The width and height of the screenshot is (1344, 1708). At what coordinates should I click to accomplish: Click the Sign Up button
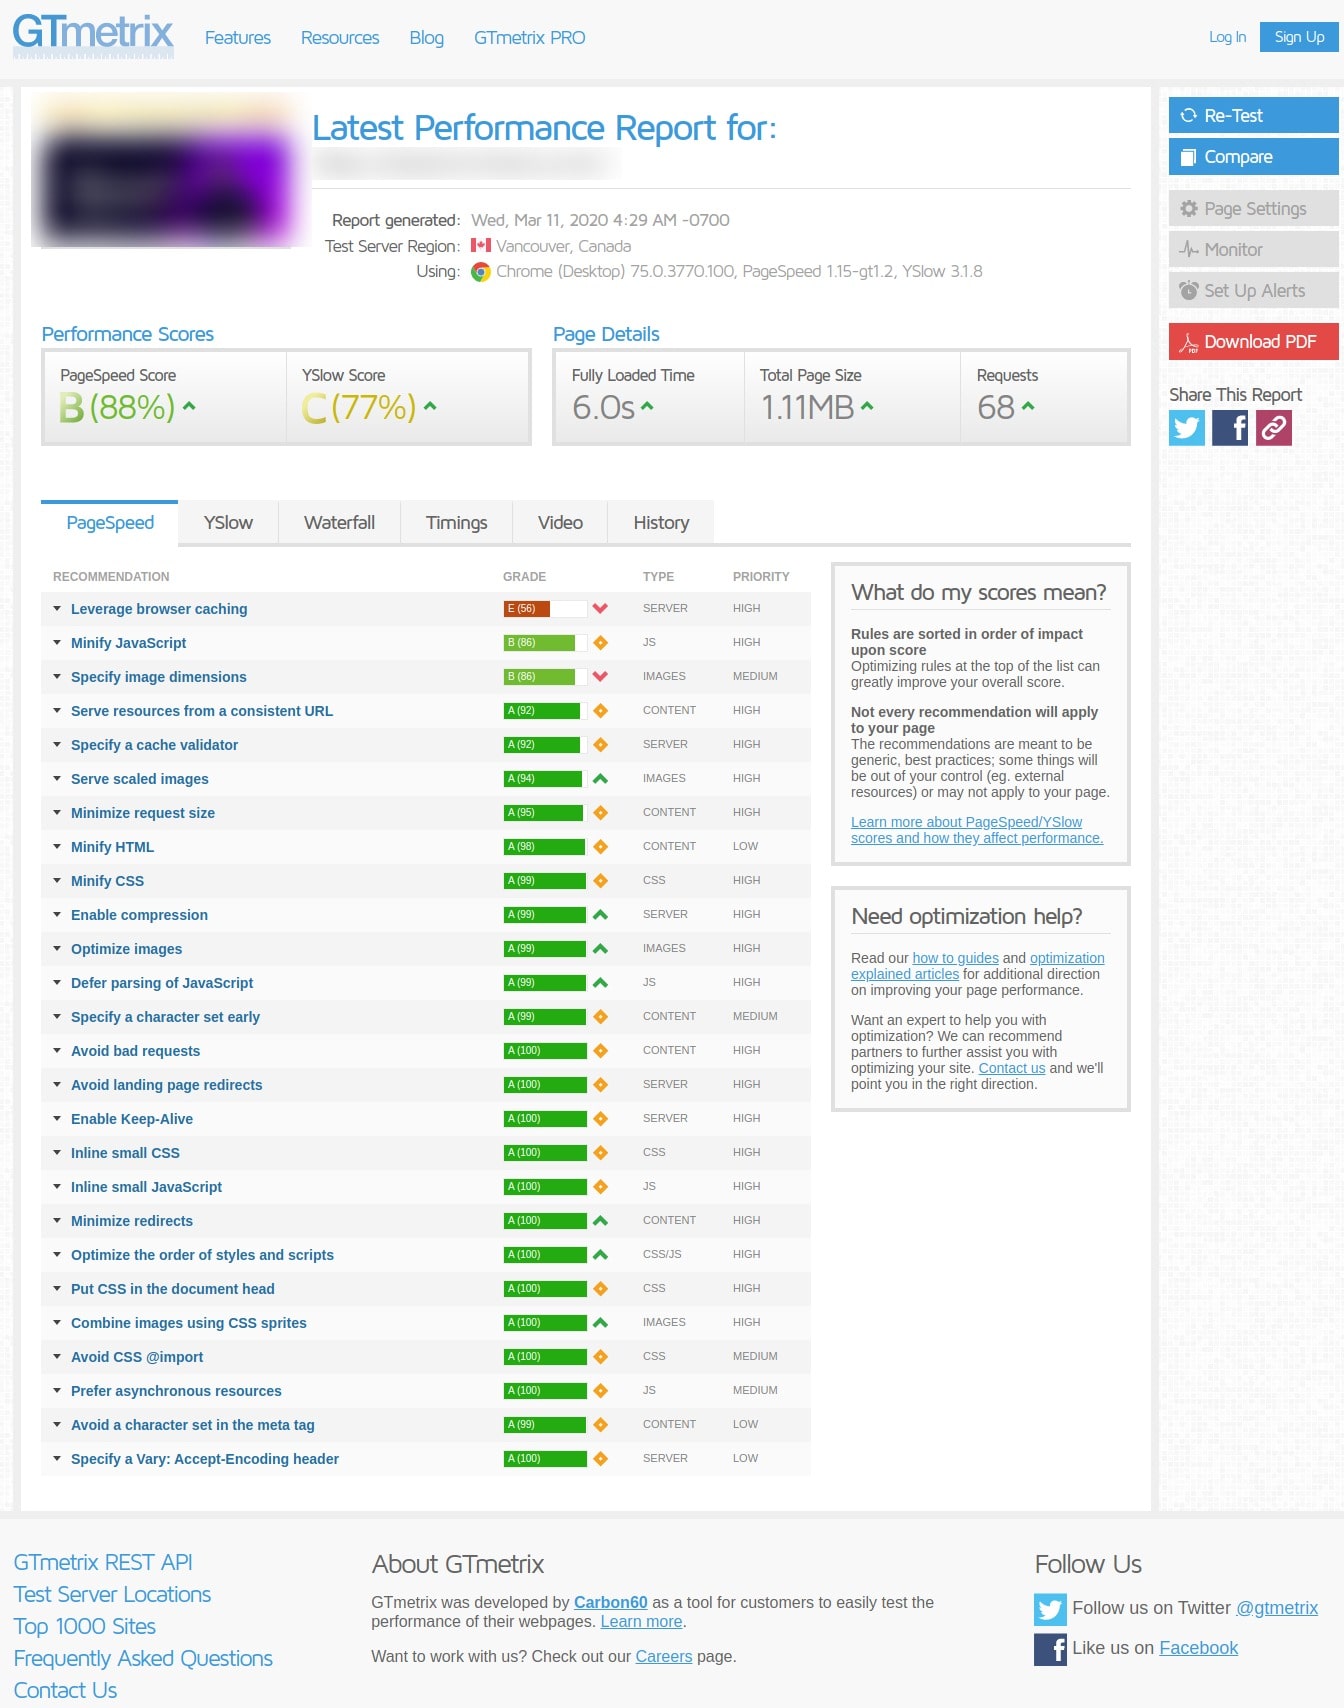pos(1299,37)
